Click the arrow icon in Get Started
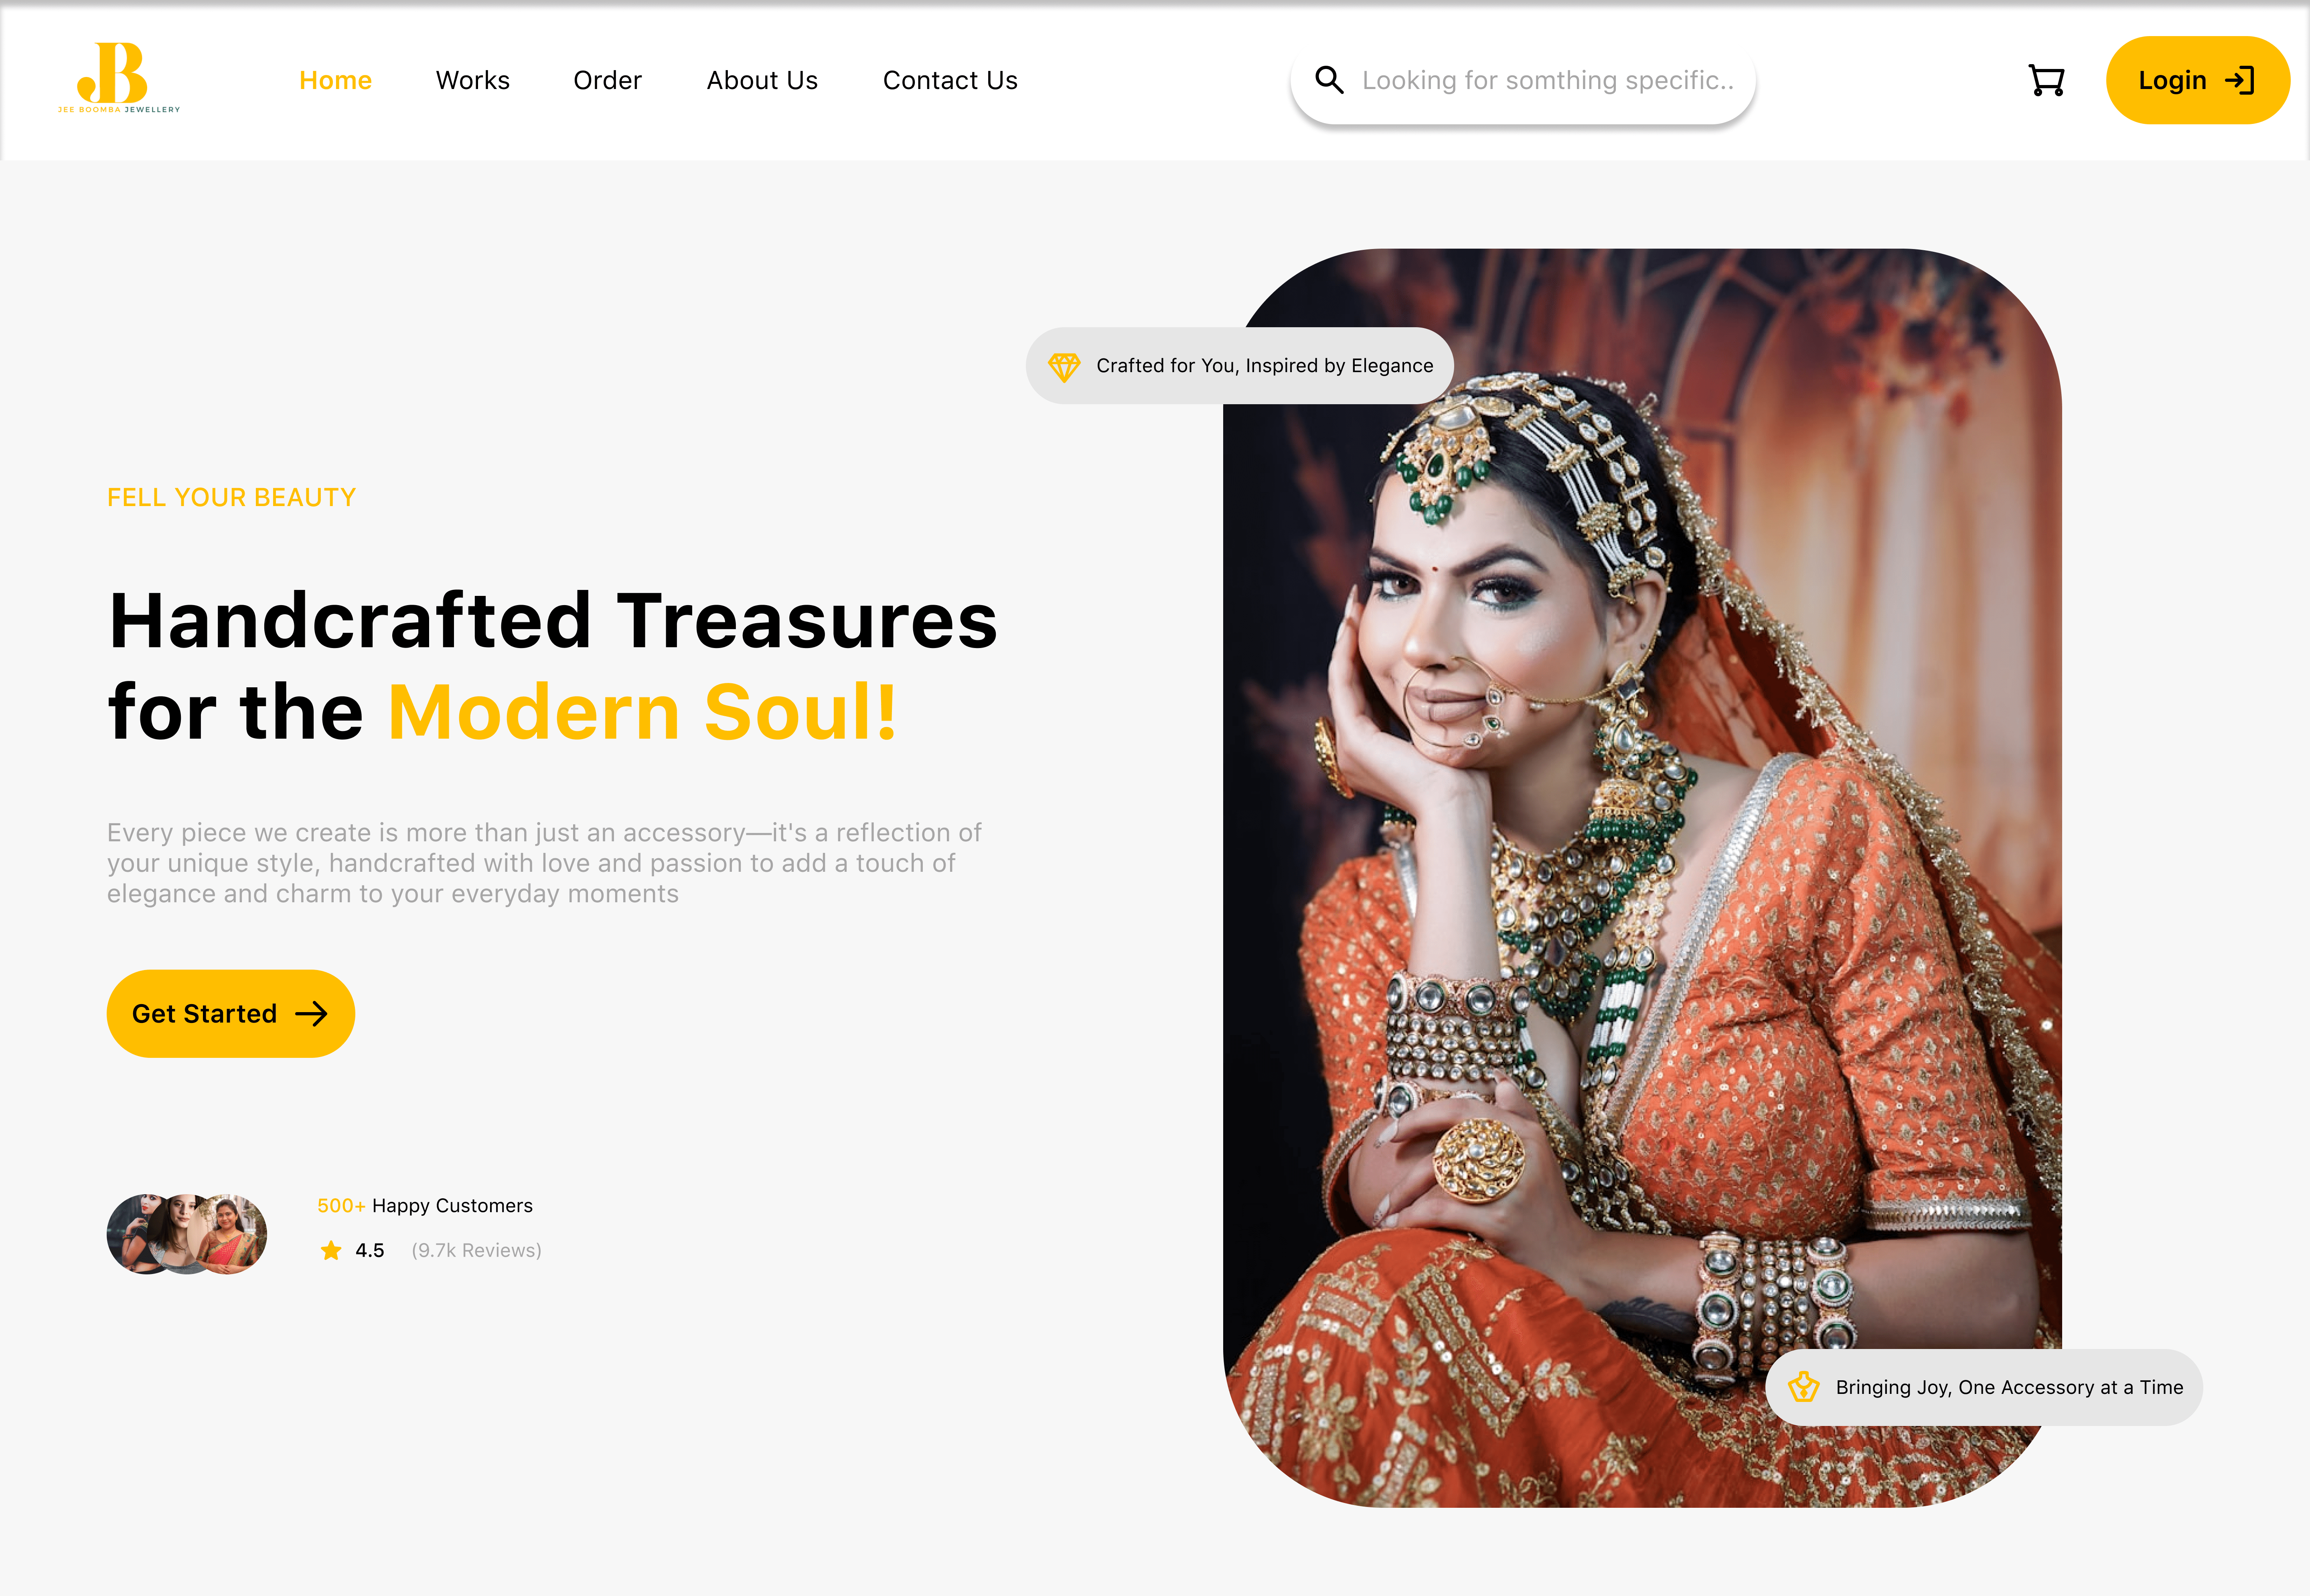This screenshot has width=2310, height=1596. [311, 1014]
